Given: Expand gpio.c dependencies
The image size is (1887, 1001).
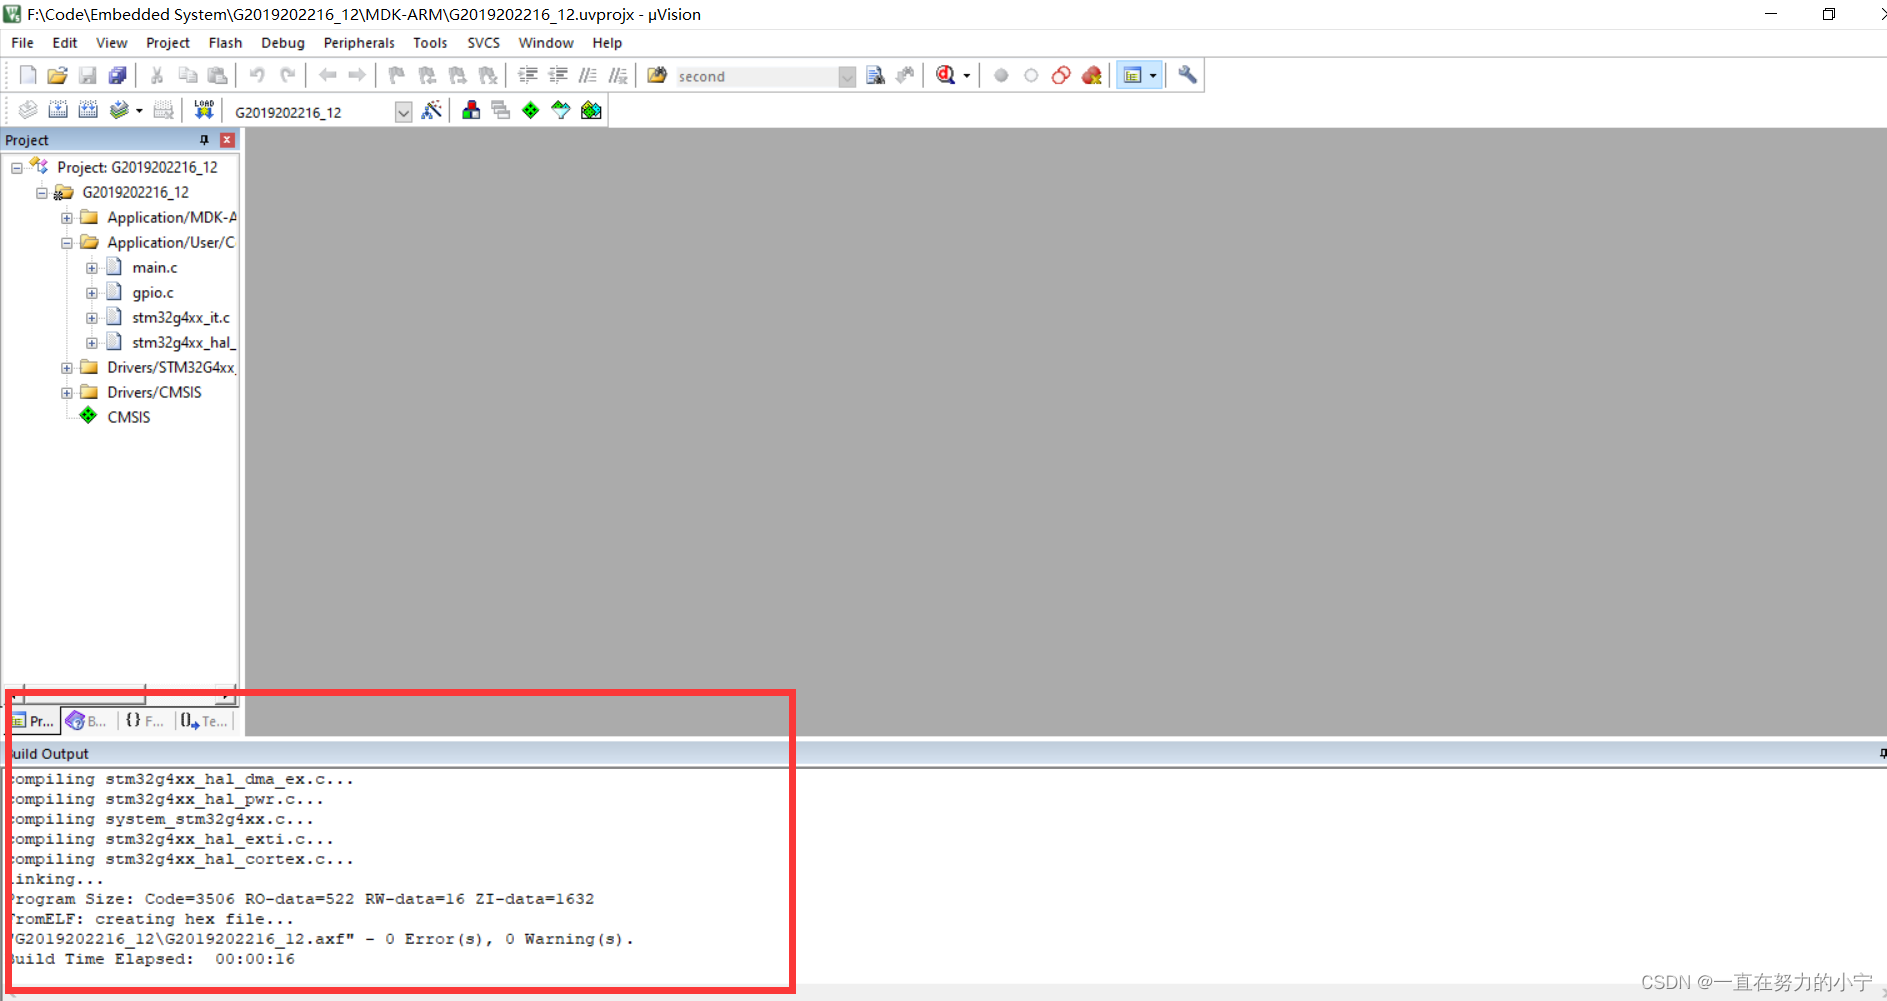Looking at the screenshot, I should (92, 293).
